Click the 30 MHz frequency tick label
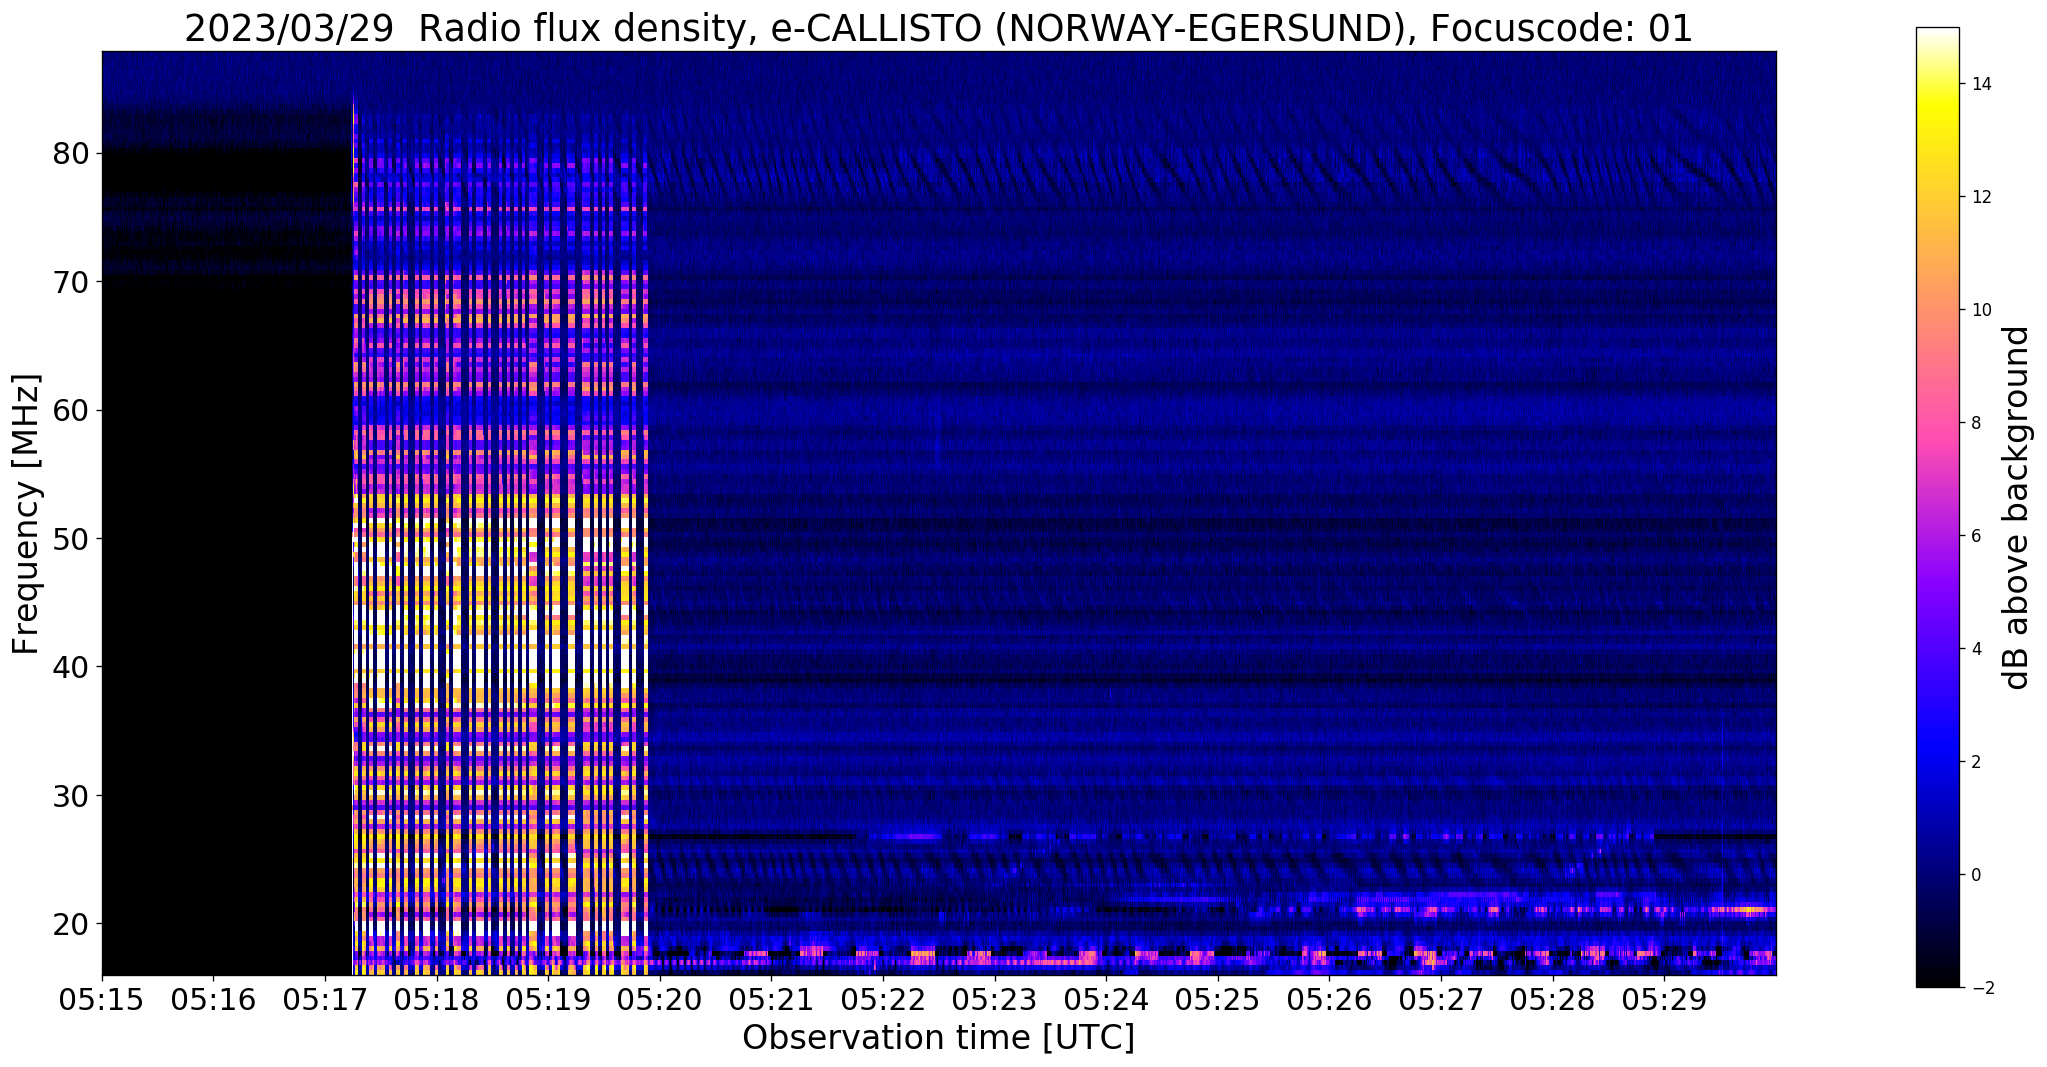This screenshot has height=1067, width=2047. (x=71, y=796)
